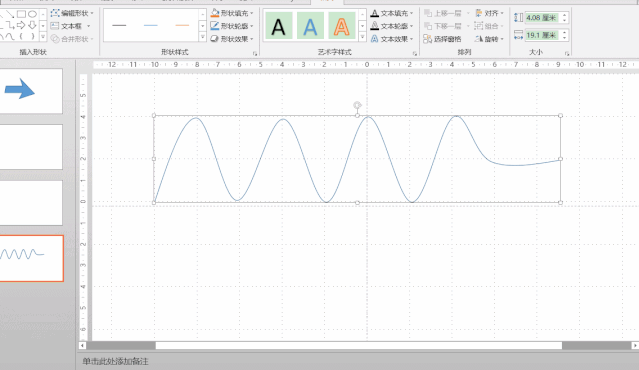
Task: Increase the shape width with stepper
Action: click(x=564, y=33)
